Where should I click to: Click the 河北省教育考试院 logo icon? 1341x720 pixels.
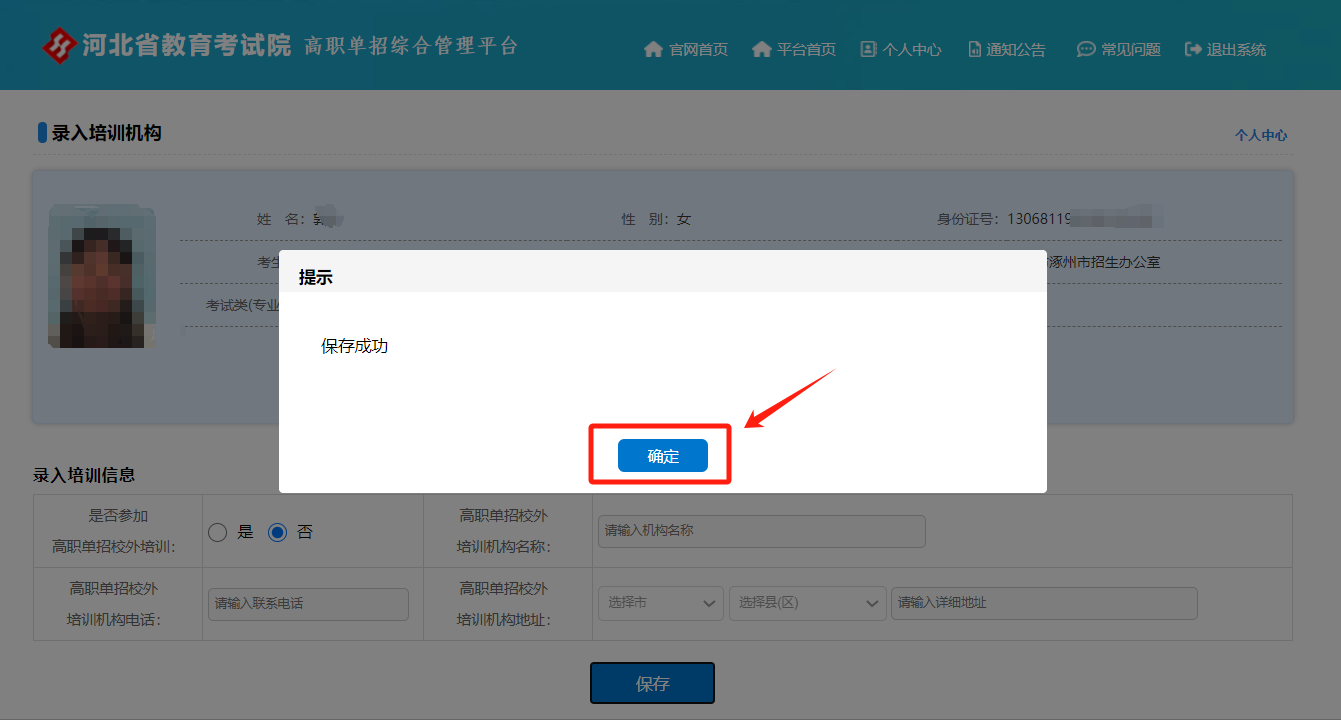[x=60, y=45]
